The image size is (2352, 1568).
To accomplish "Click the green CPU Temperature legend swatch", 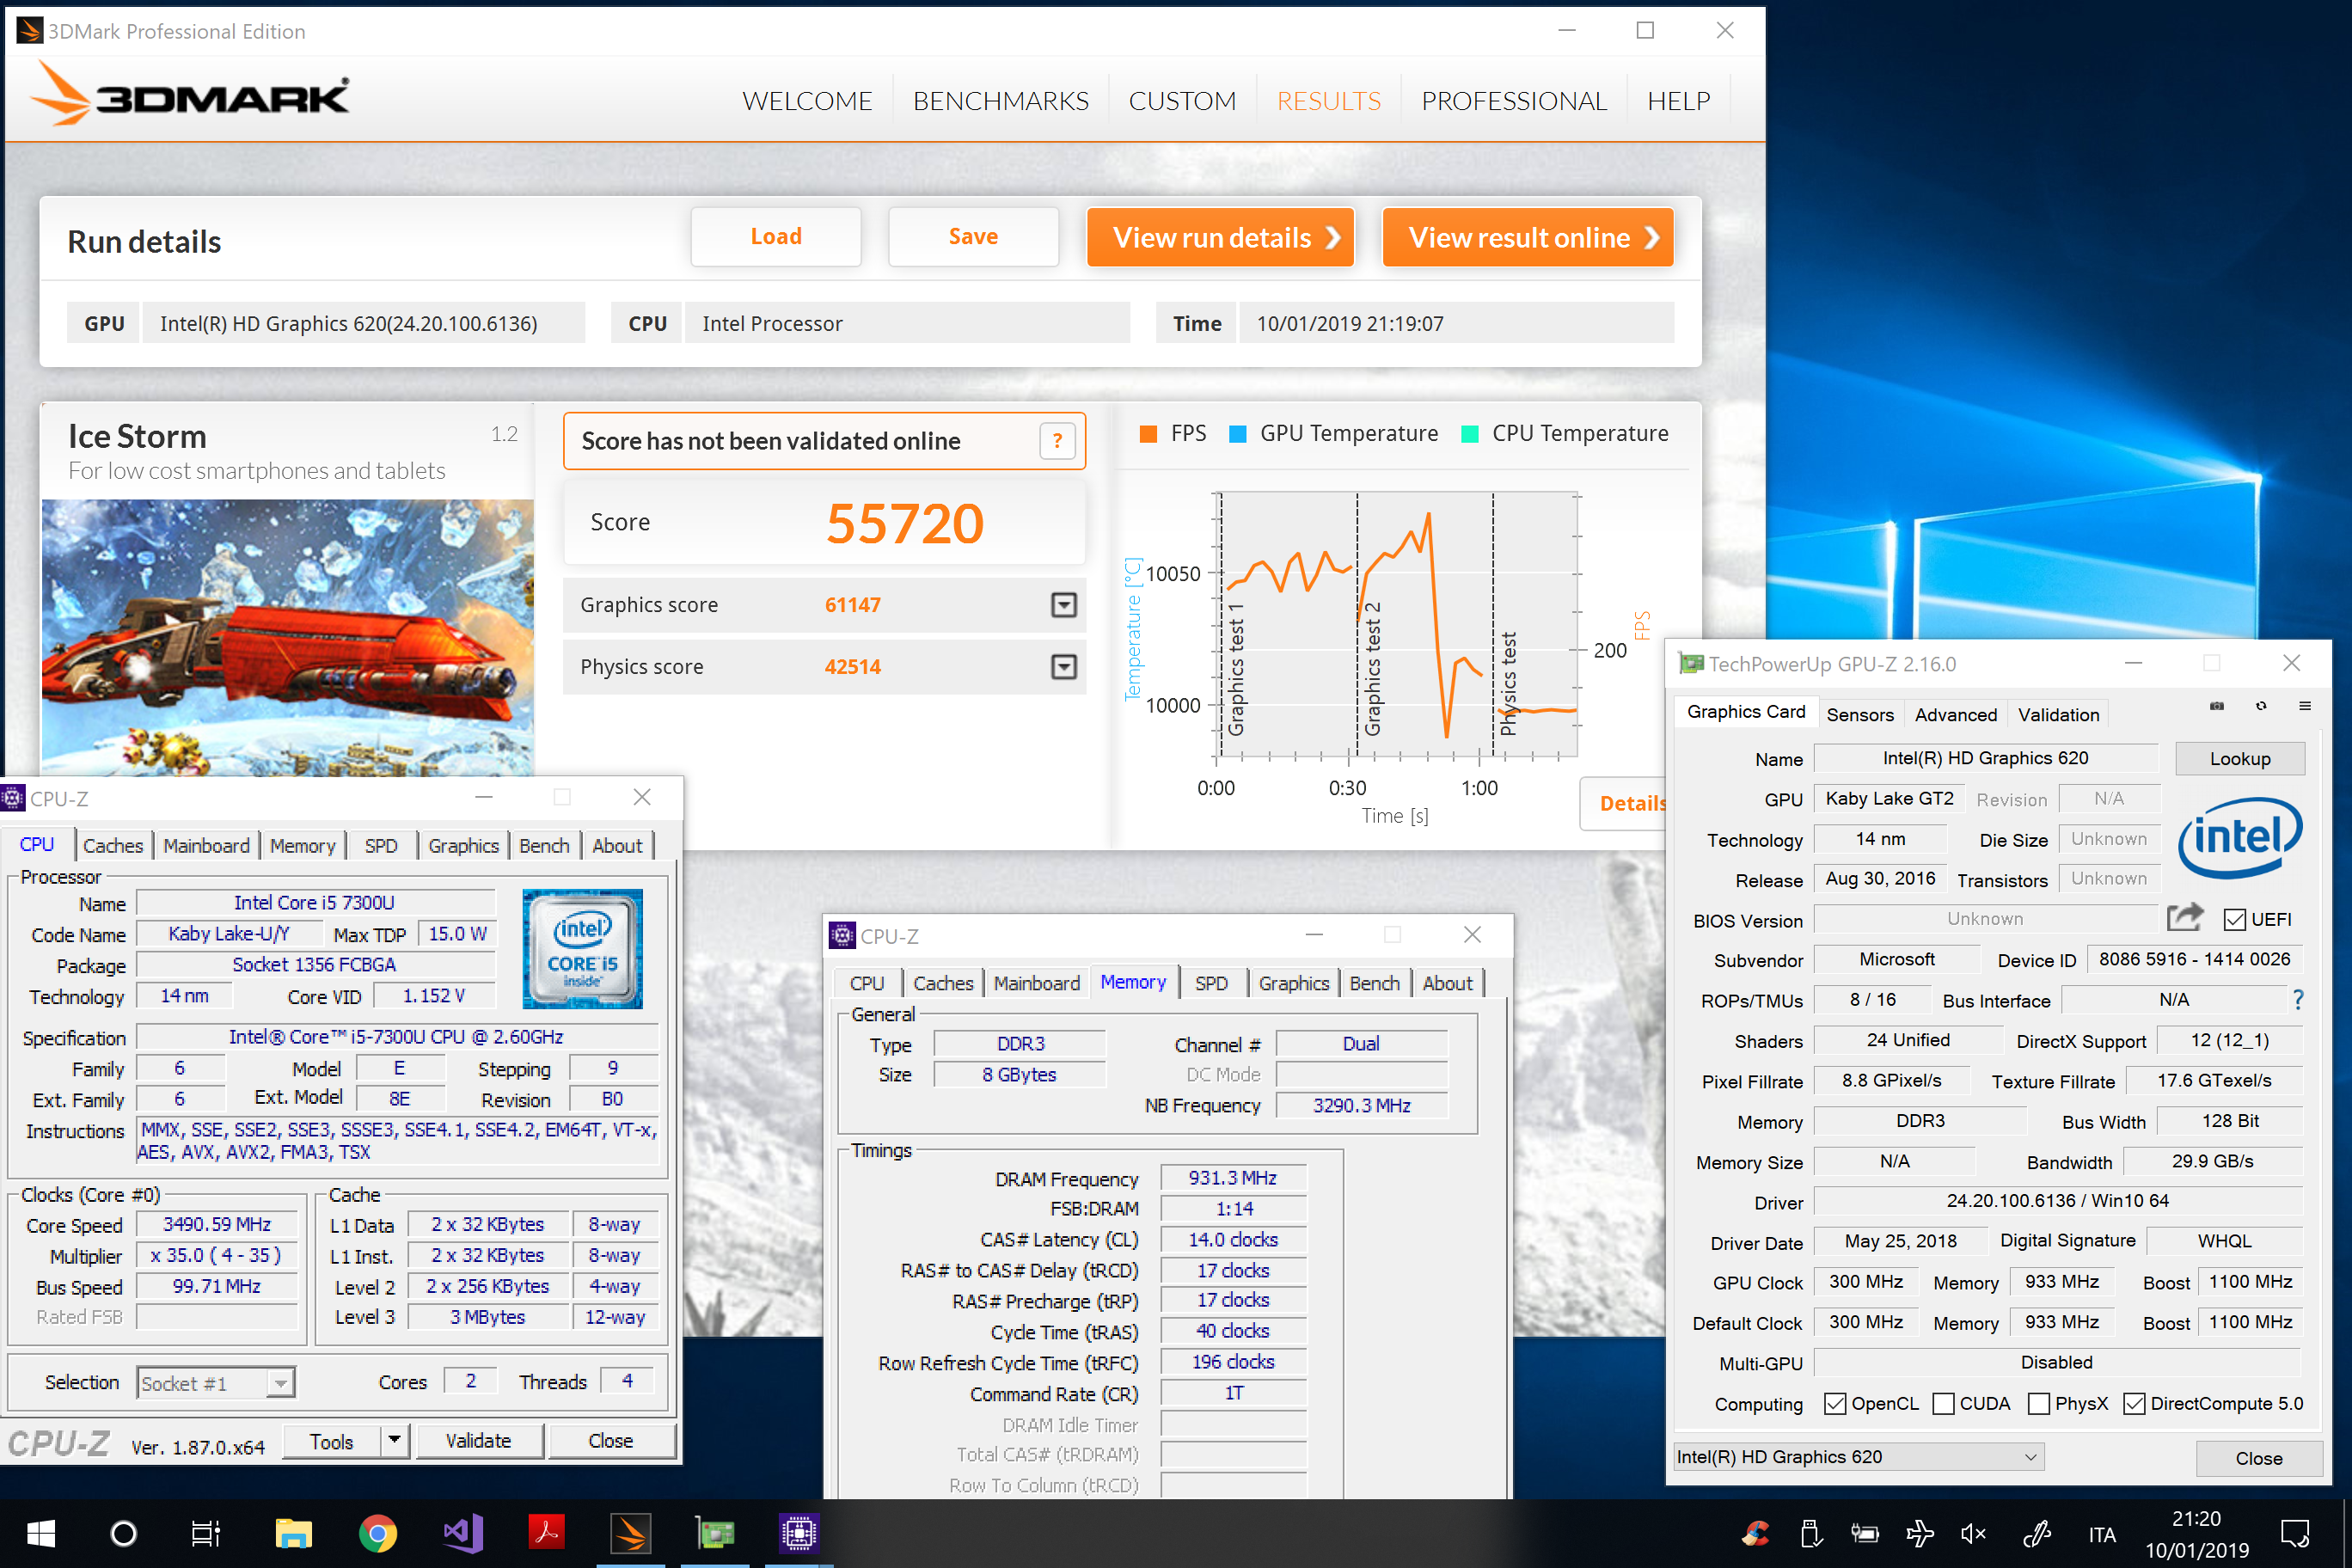I will pyautogui.click(x=1469, y=433).
